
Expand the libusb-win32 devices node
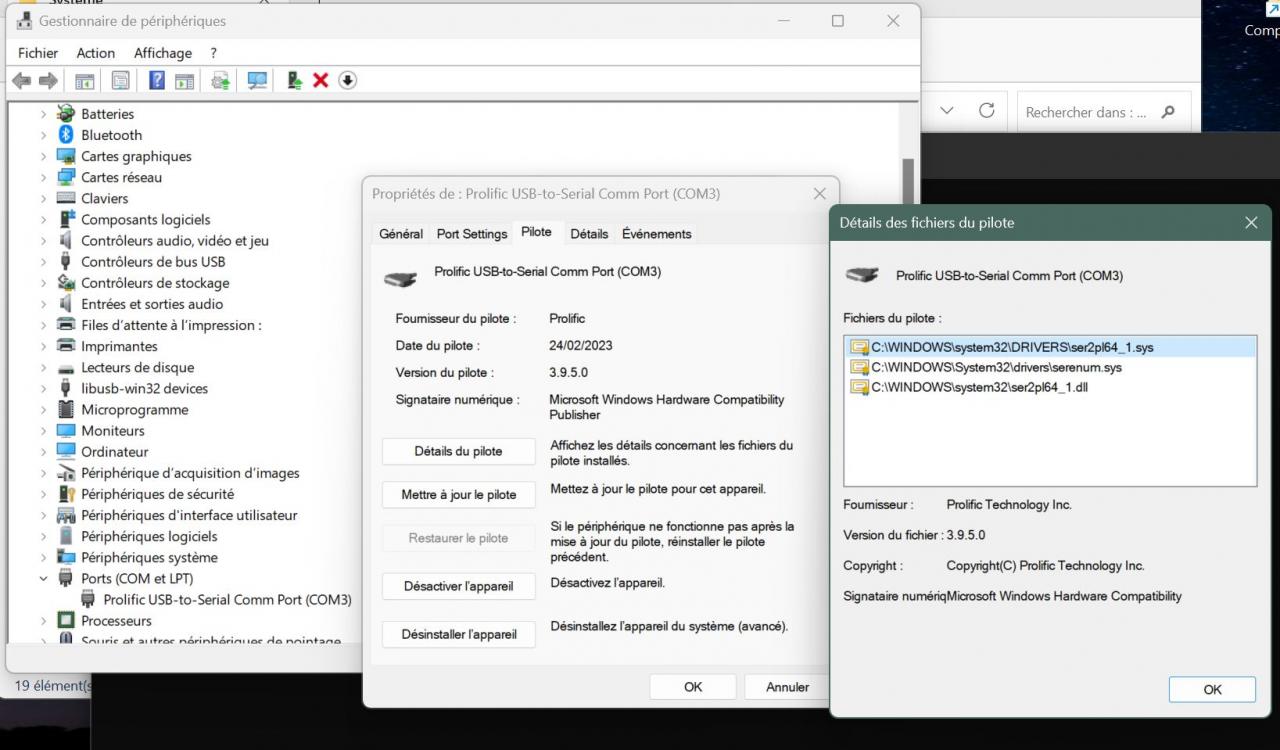(x=43, y=388)
